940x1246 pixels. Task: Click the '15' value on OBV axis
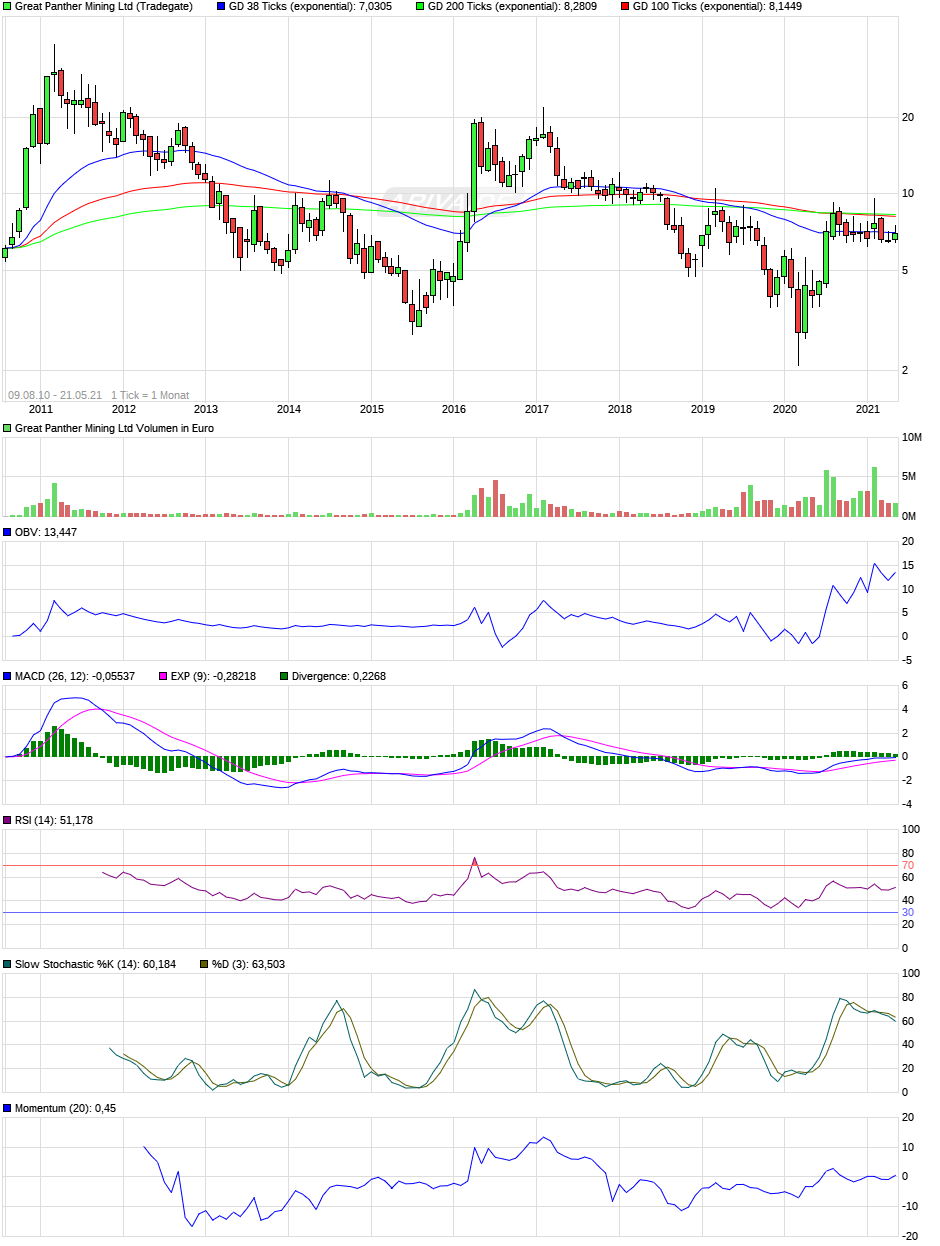pyautogui.click(x=908, y=565)
